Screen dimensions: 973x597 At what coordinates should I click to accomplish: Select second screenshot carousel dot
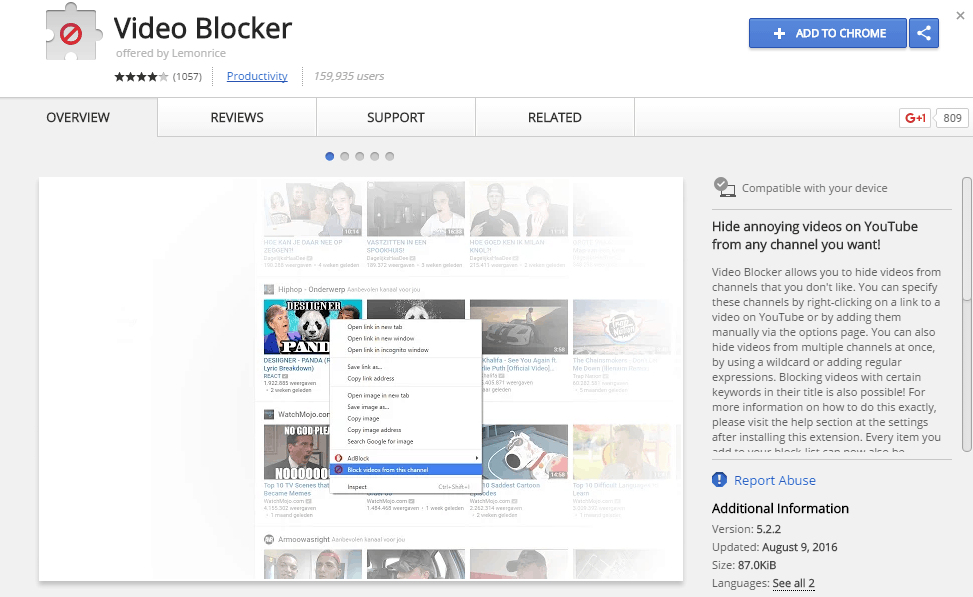[x=344, y=156]
